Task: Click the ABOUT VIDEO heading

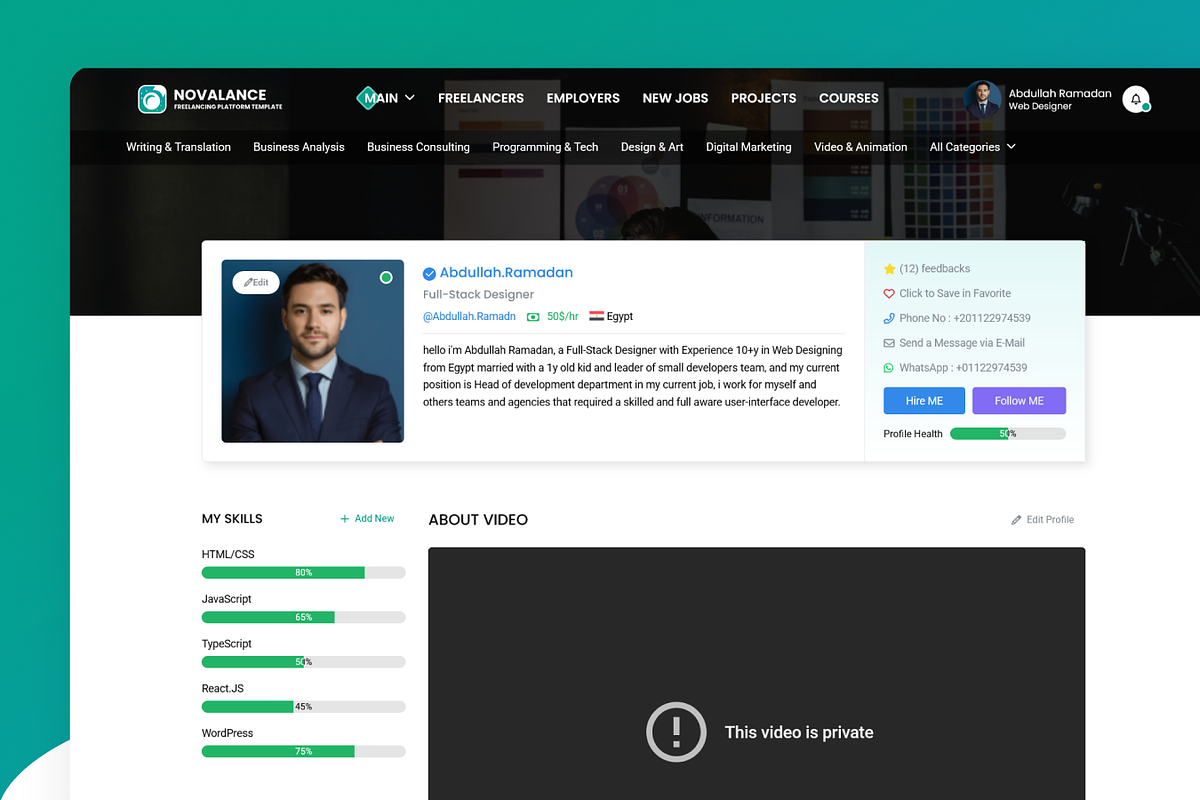Action: [x=478, y=520]
